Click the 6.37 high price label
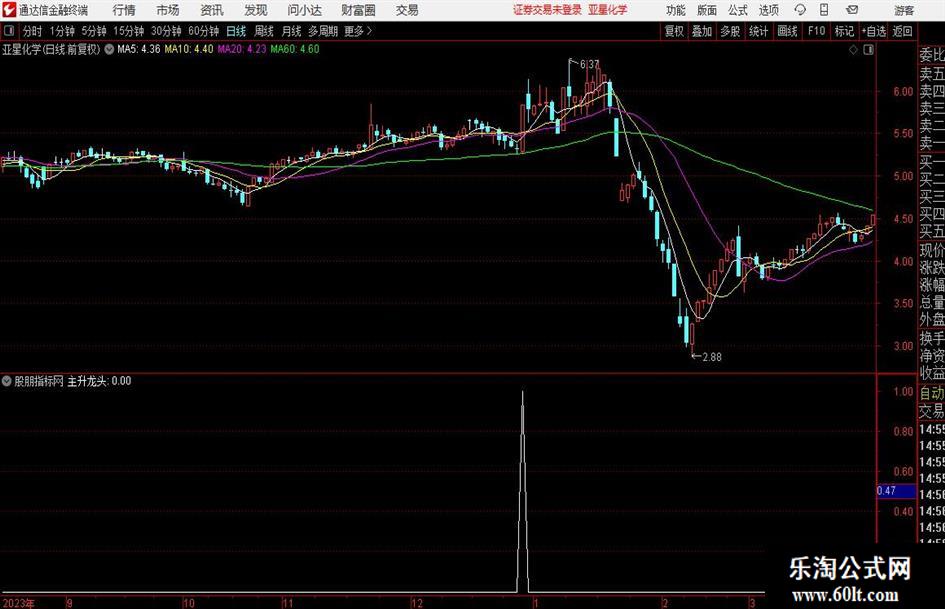Screen dimensions: 945x609 (590, 64)
